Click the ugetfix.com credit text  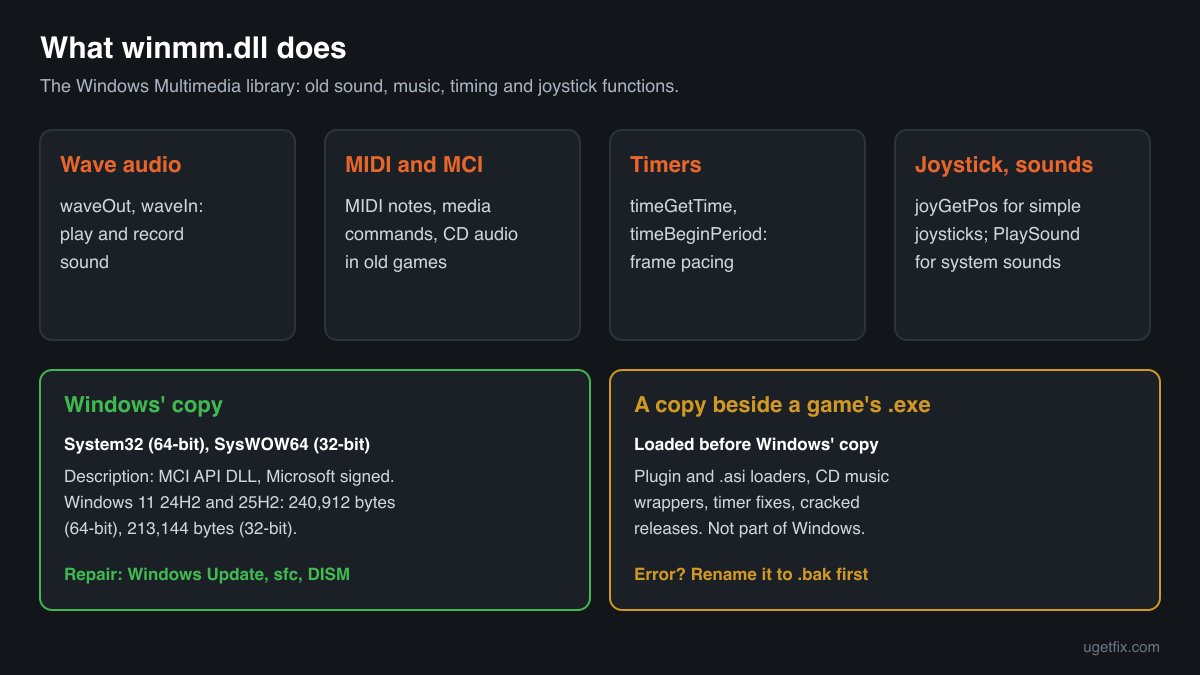[1121, 647]
